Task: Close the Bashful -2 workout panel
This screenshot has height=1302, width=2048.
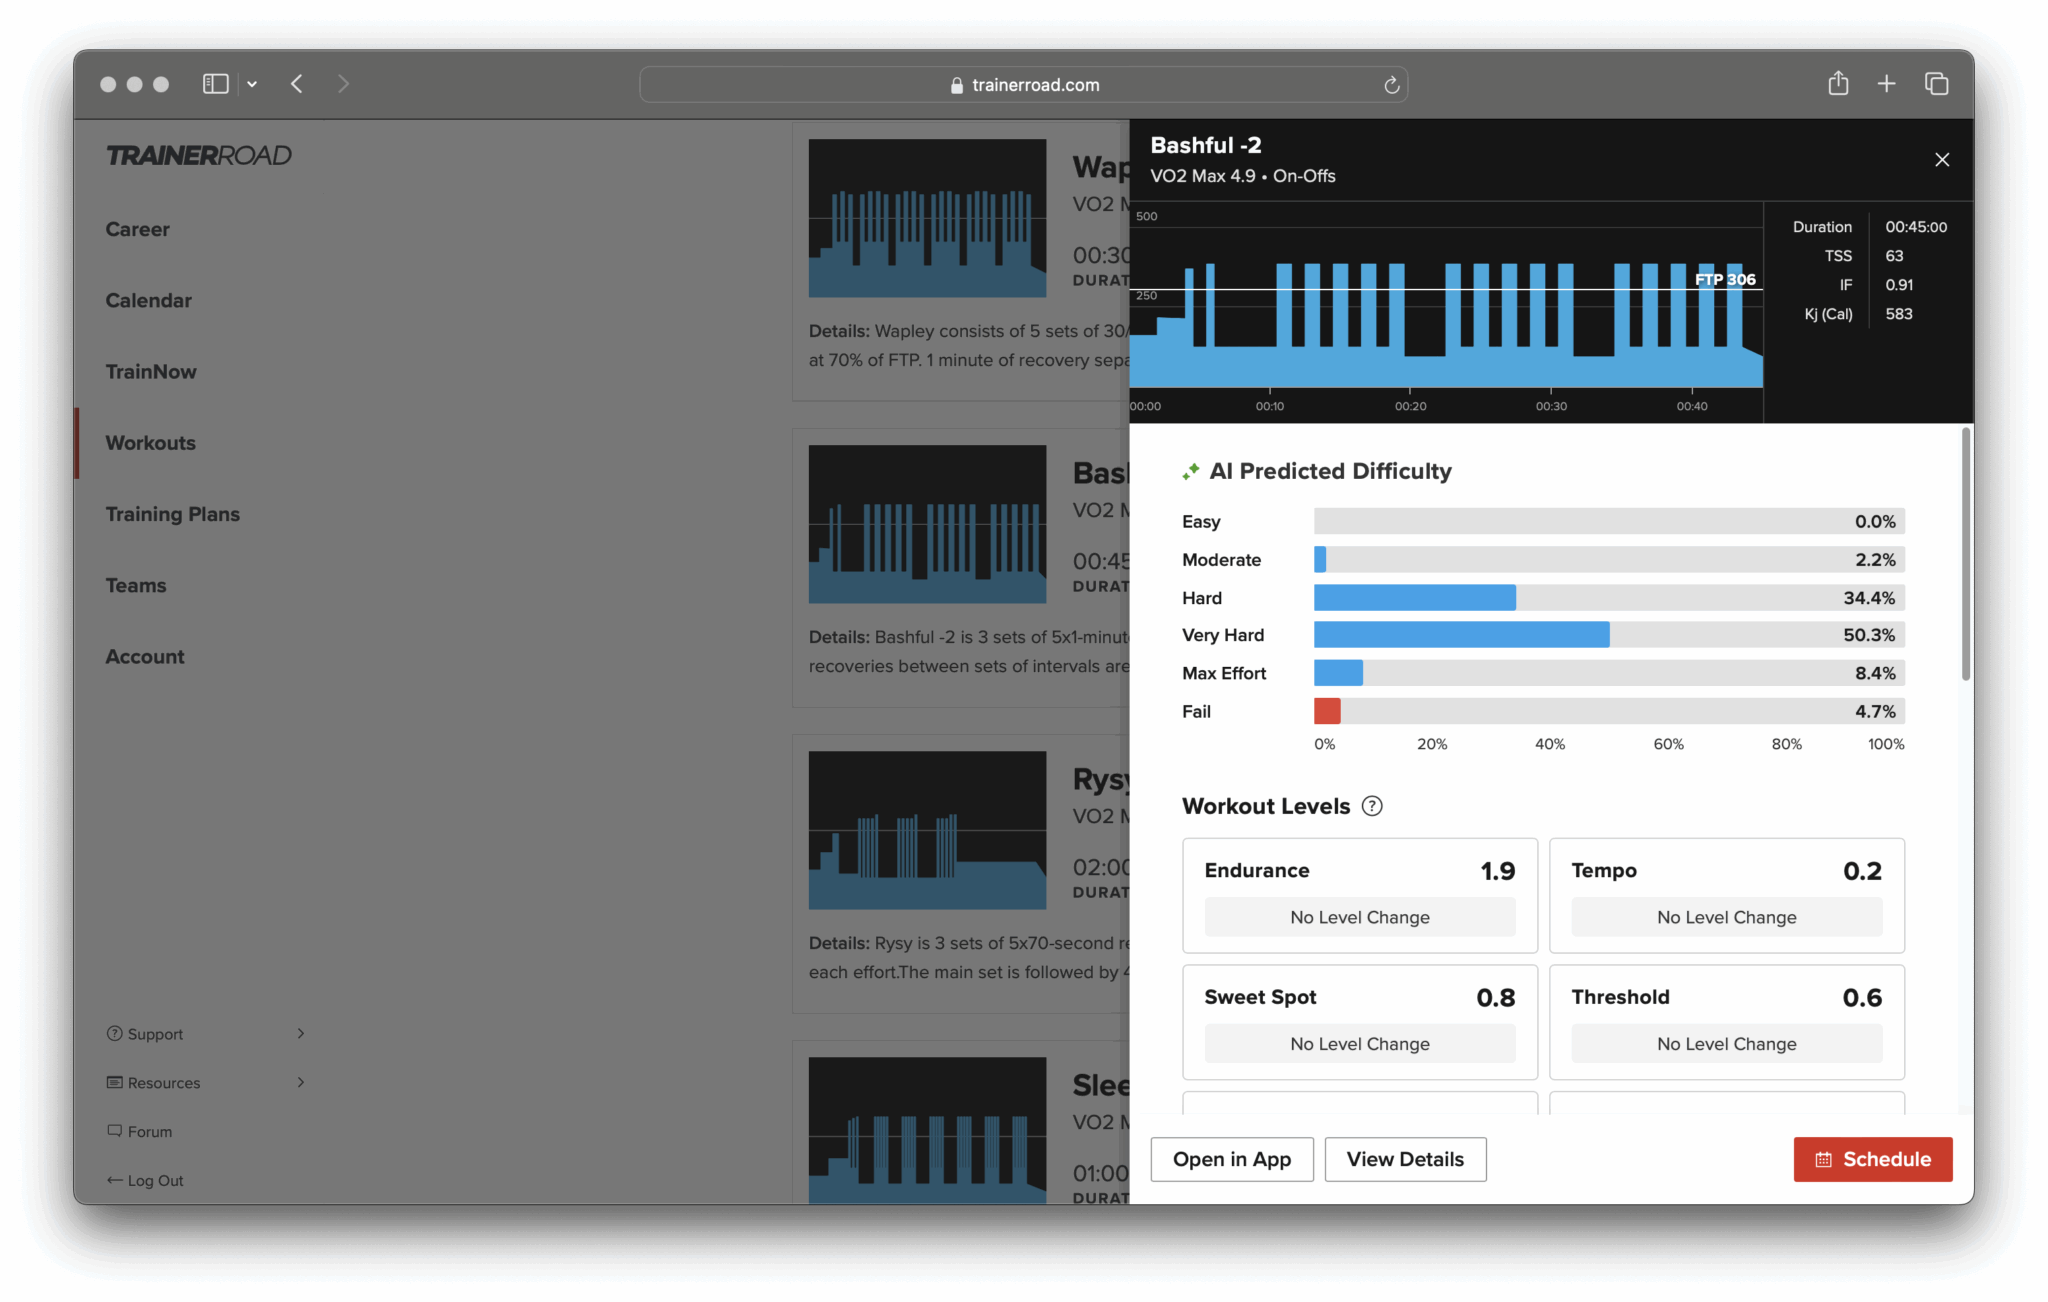Action: pyautogui.click(x=1941, y=160)
